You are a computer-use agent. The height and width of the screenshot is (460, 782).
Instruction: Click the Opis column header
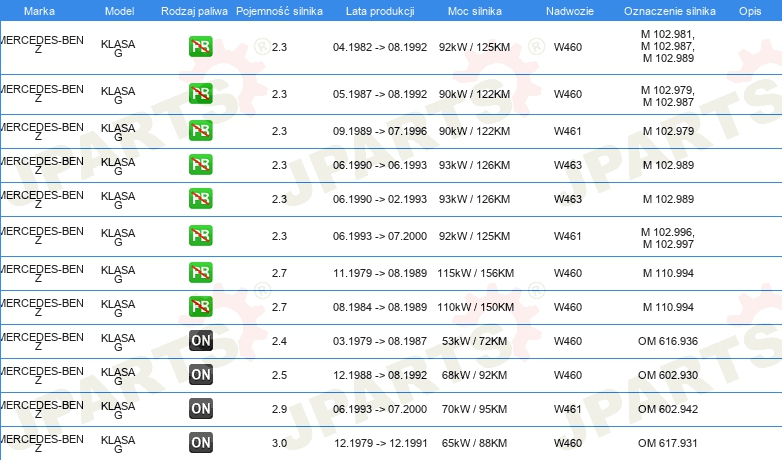click(x=750, y=11)
